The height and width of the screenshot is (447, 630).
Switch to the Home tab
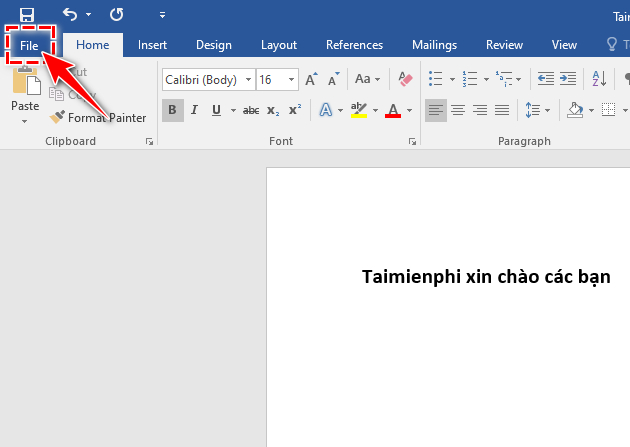point(93,45)
